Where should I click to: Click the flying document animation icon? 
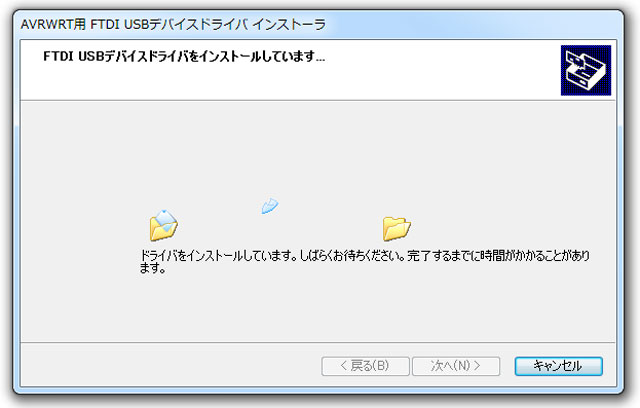pos(269,206)
